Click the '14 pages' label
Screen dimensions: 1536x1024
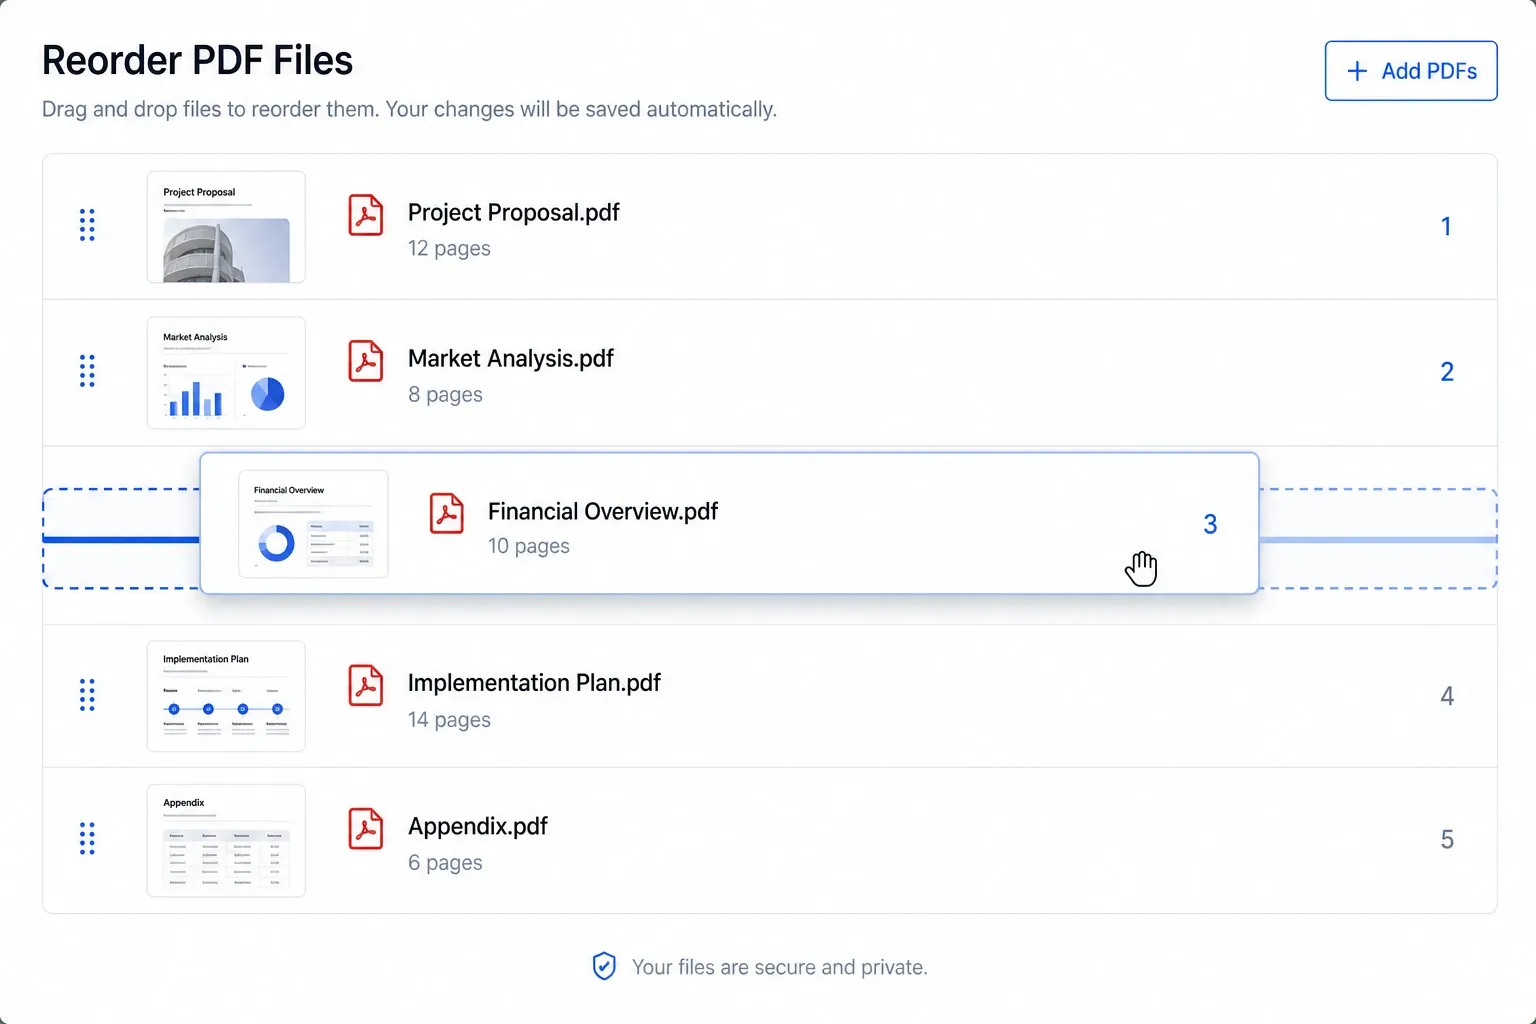coord(449,720)
